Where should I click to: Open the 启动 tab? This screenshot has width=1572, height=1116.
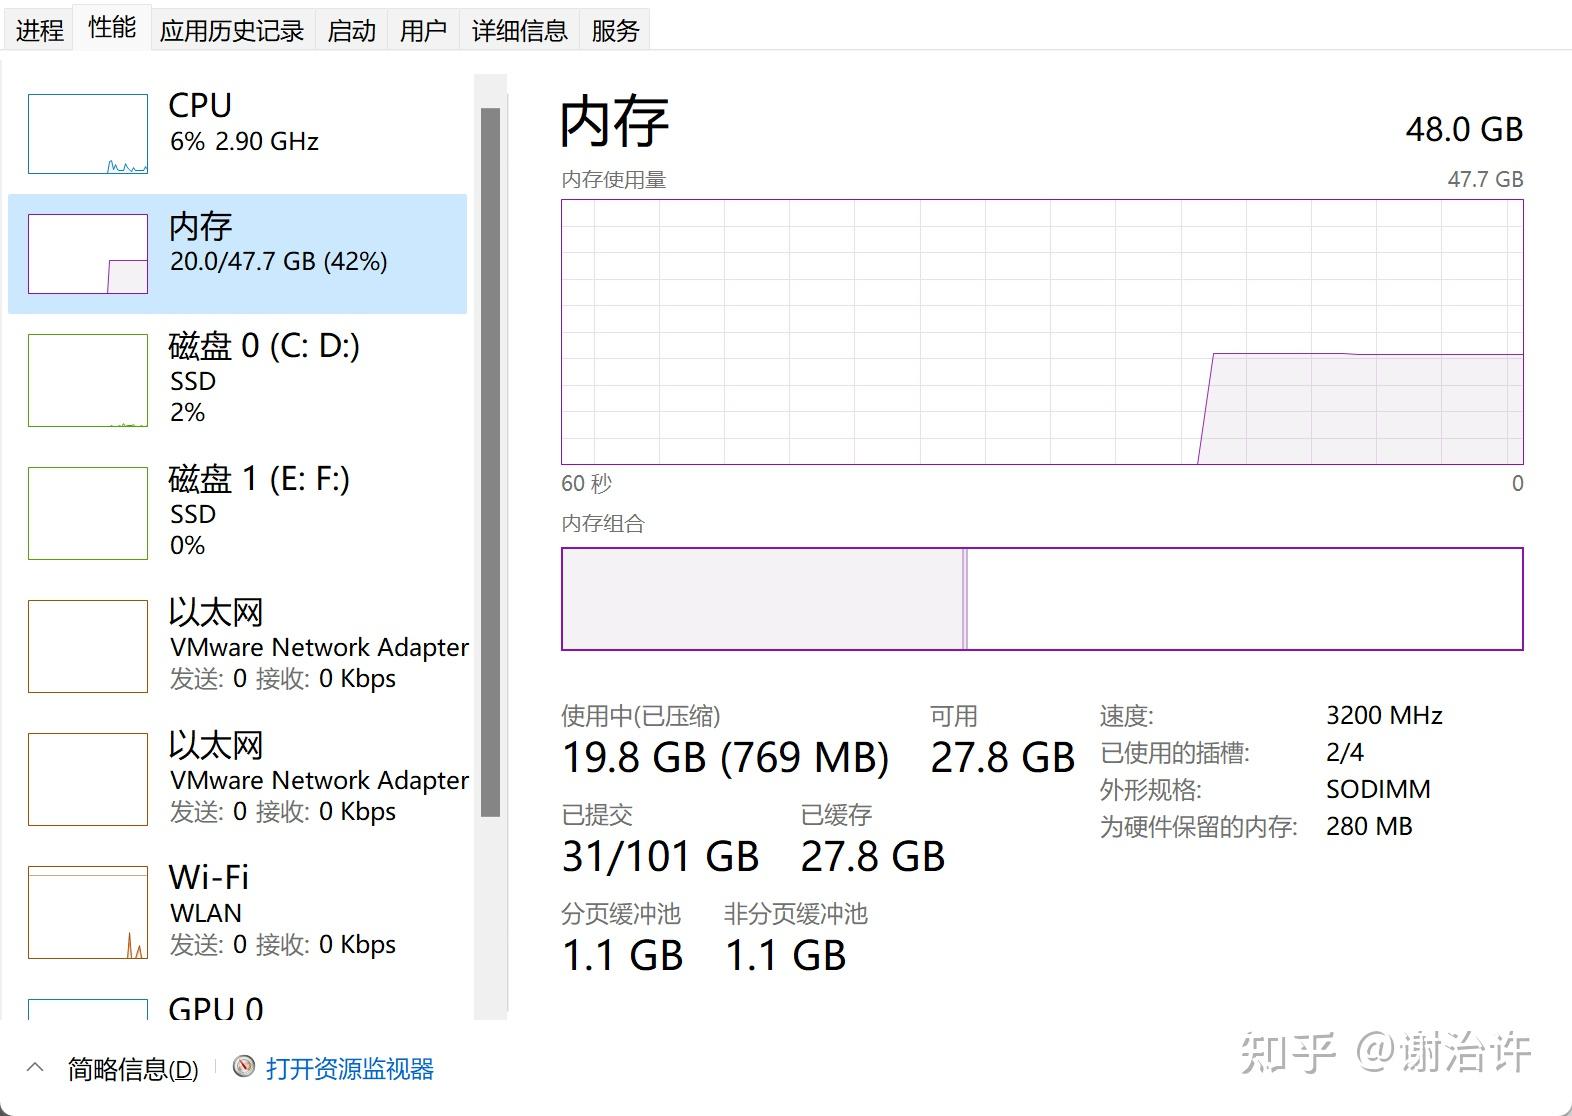[351, 28]
